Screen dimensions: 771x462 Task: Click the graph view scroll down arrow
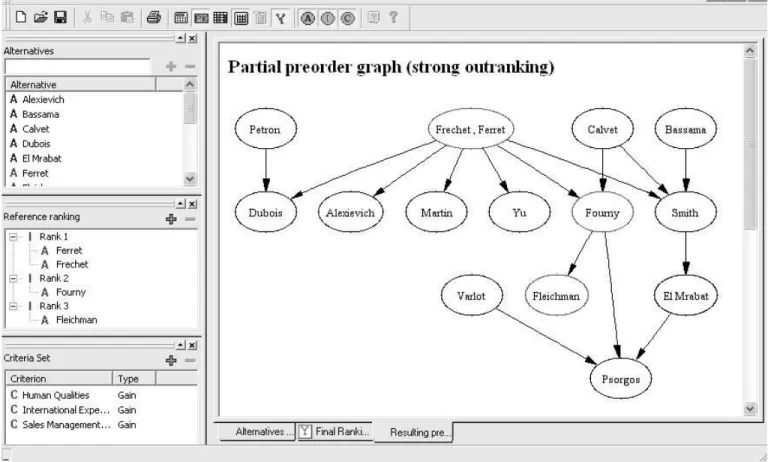[750, 408]
